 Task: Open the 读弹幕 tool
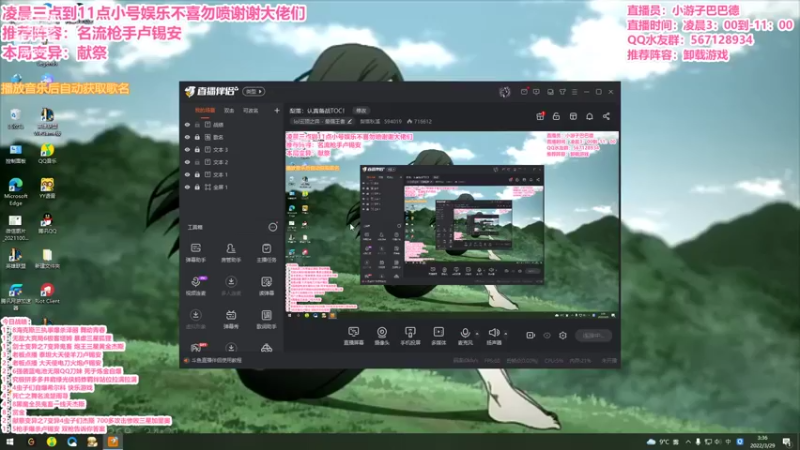click(x=266, y=286)
